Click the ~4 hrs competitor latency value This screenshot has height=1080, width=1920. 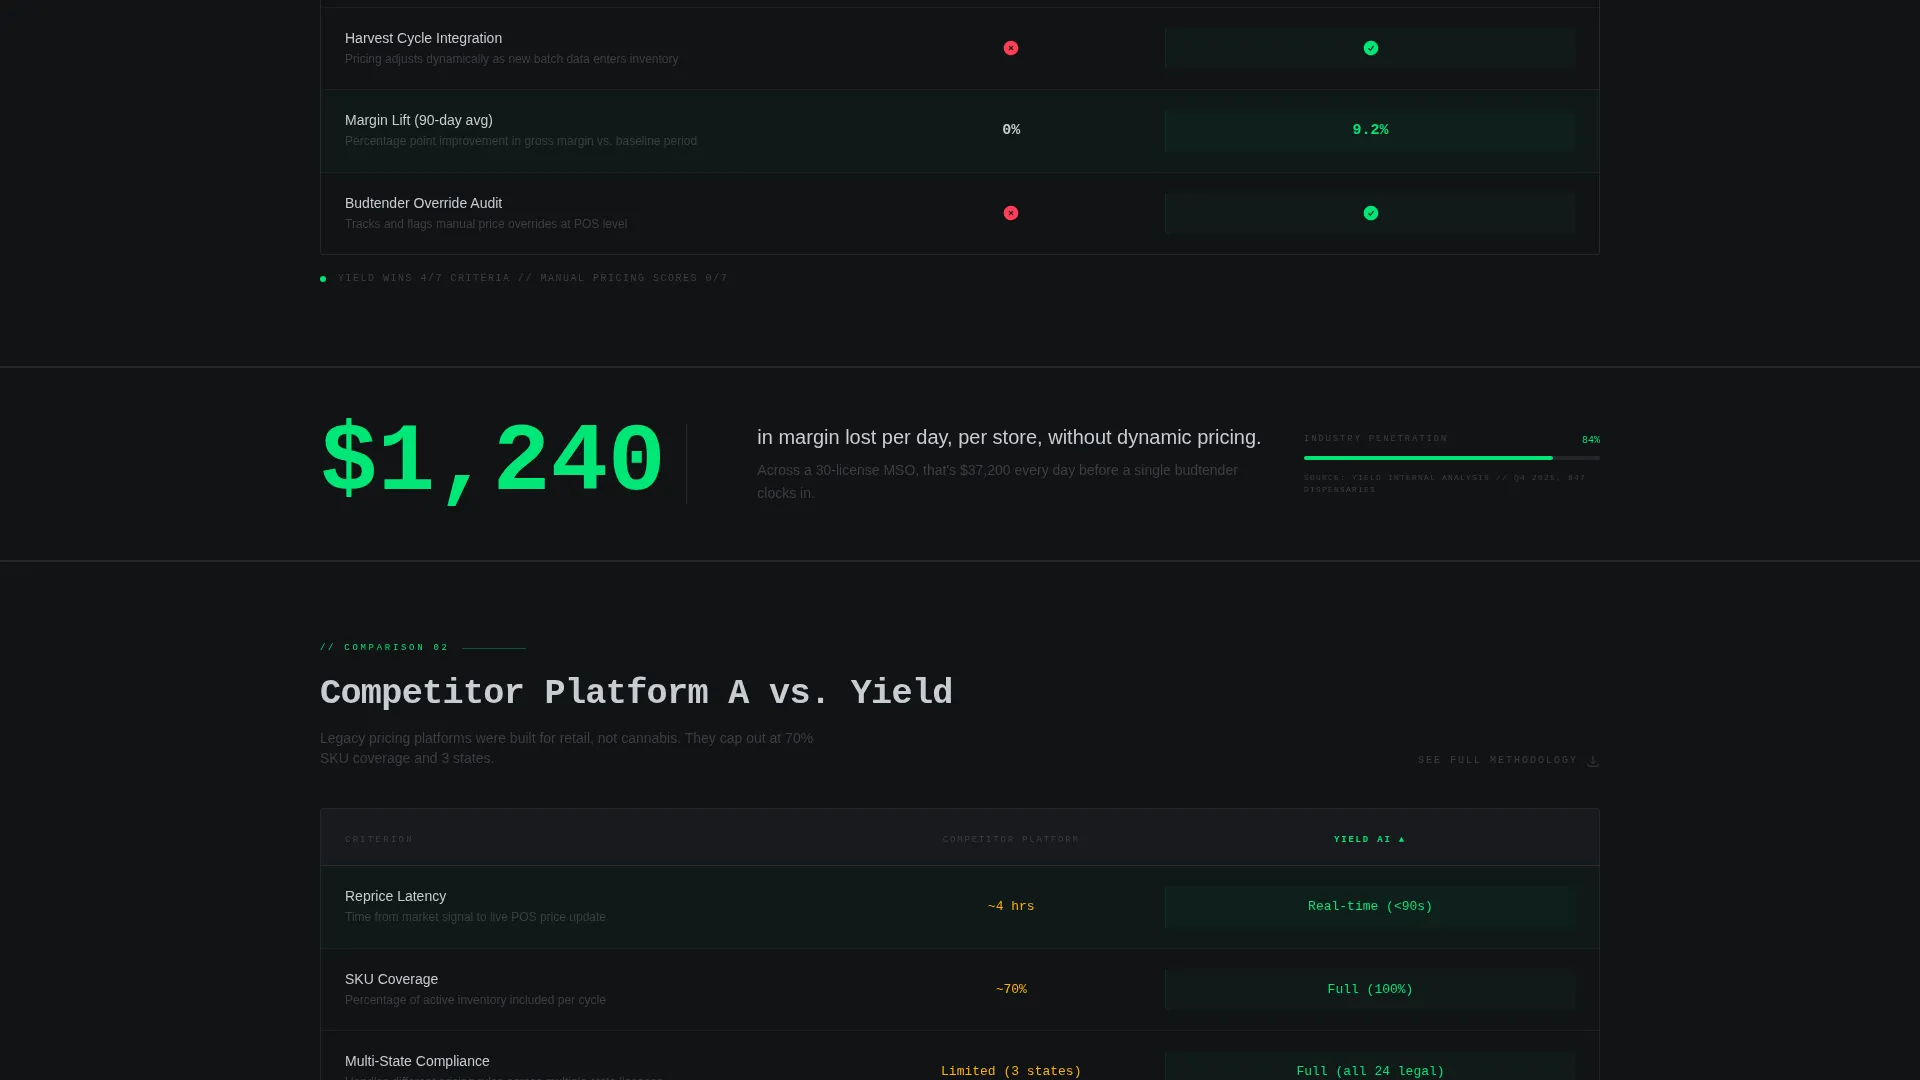1011,906
